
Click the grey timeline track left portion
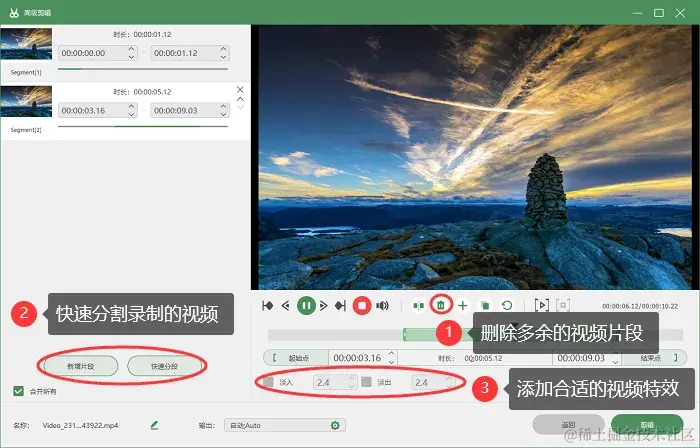[x=335, y=335]
